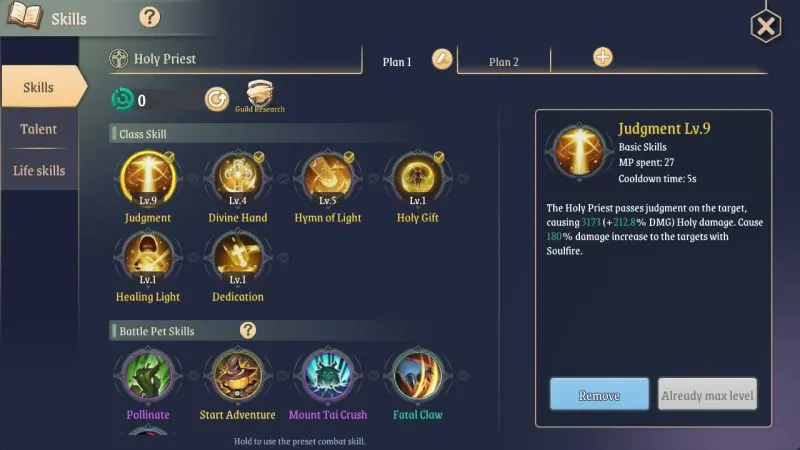Select the Divine Hand skill icon

tap(238, 178)
